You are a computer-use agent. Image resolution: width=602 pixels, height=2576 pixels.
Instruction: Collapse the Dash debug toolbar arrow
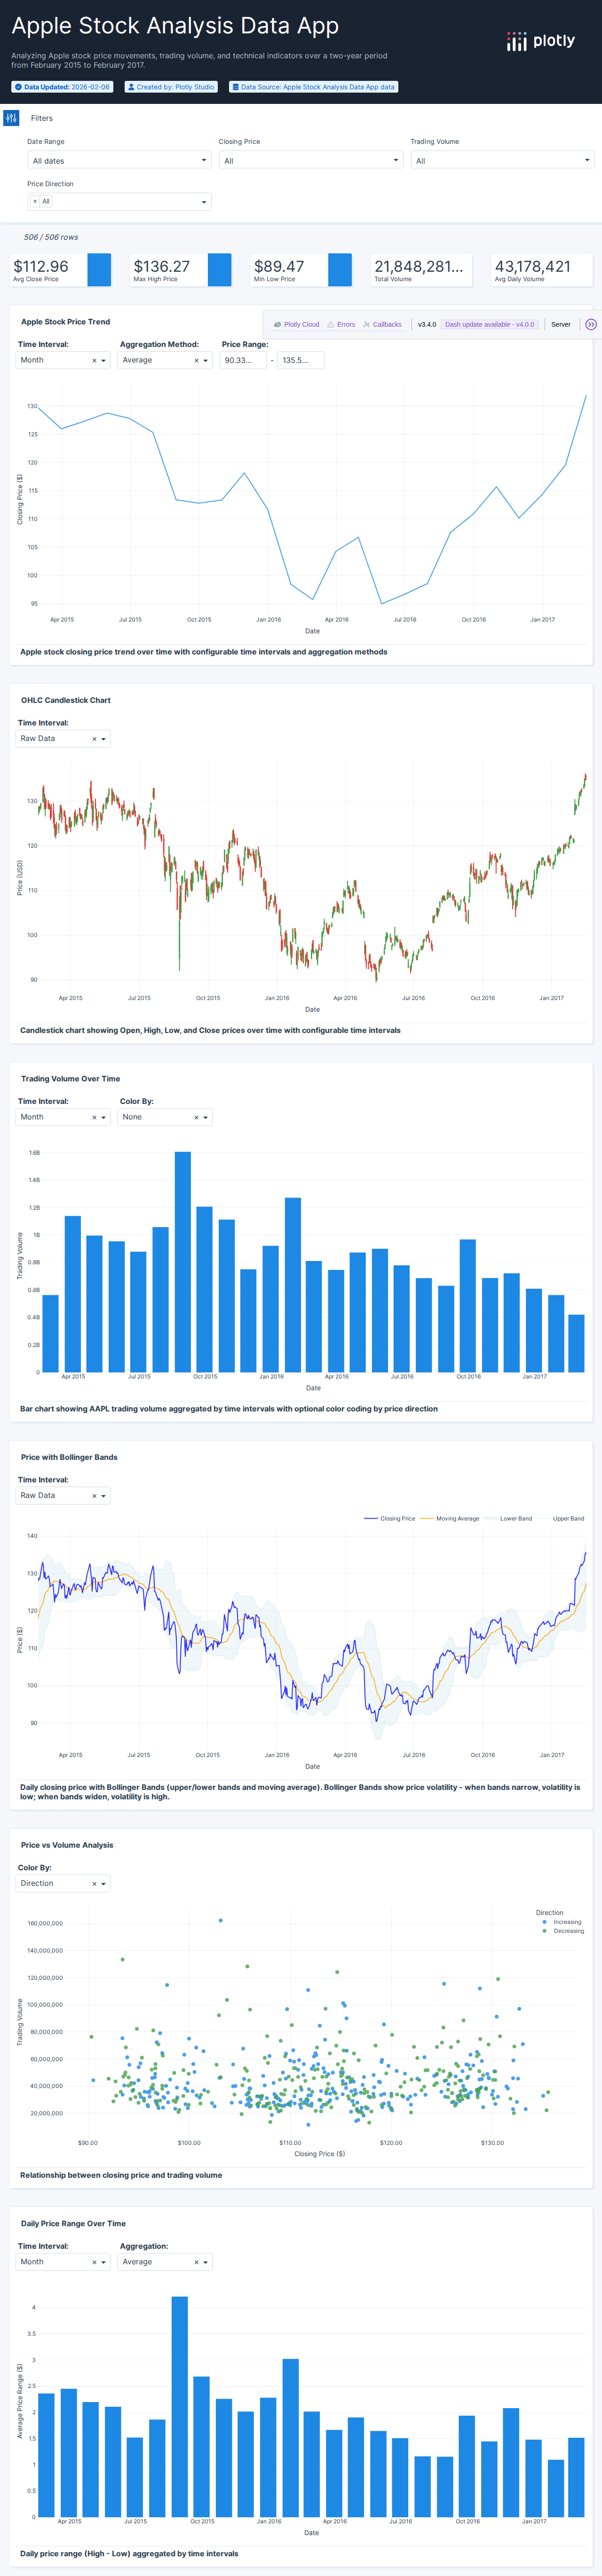(x=591, y=324)
